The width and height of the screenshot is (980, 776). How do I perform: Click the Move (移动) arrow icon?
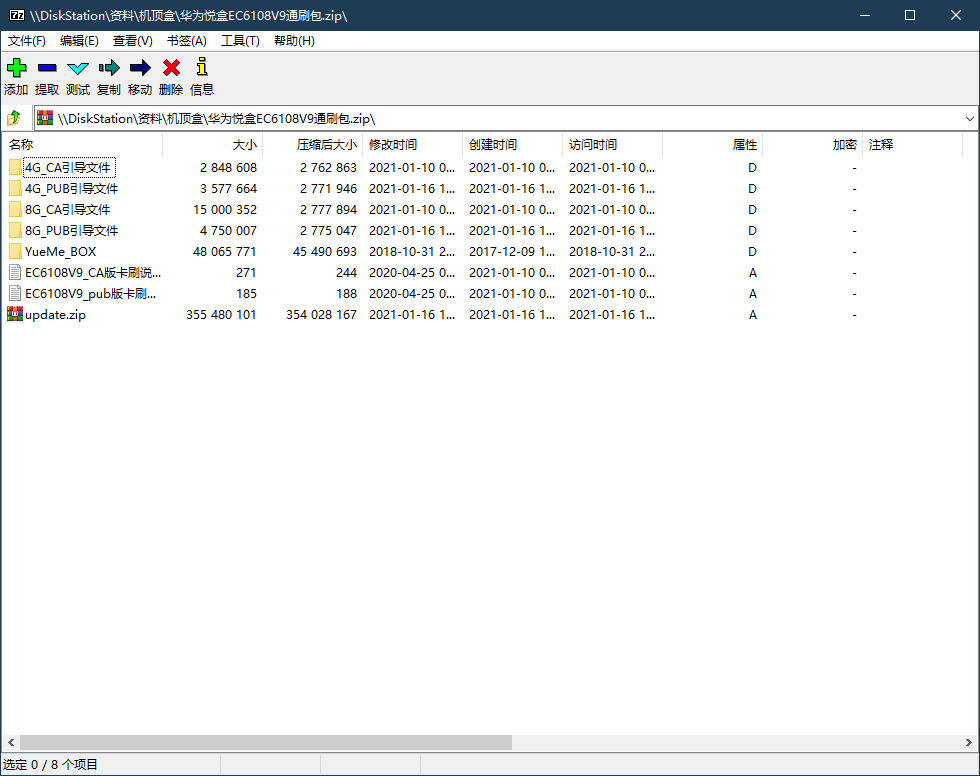click(140, 68)
